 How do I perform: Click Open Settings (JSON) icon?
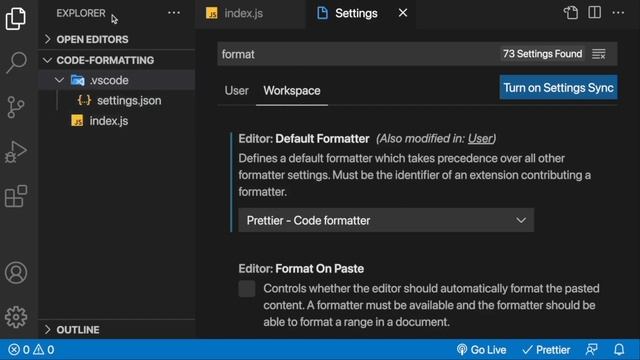[x=571, y=13]
